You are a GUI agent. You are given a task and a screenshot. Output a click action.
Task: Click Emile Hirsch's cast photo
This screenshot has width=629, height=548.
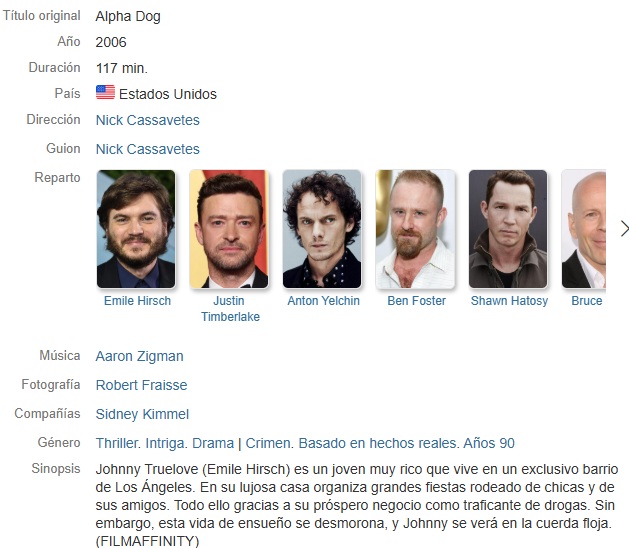[136, 229]
